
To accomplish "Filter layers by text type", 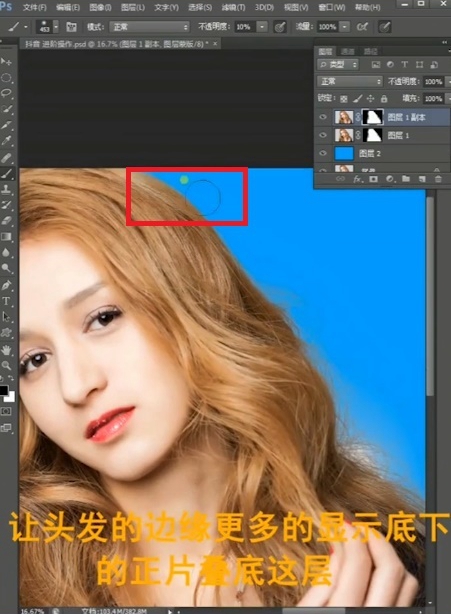I will [x=404, y=65].
